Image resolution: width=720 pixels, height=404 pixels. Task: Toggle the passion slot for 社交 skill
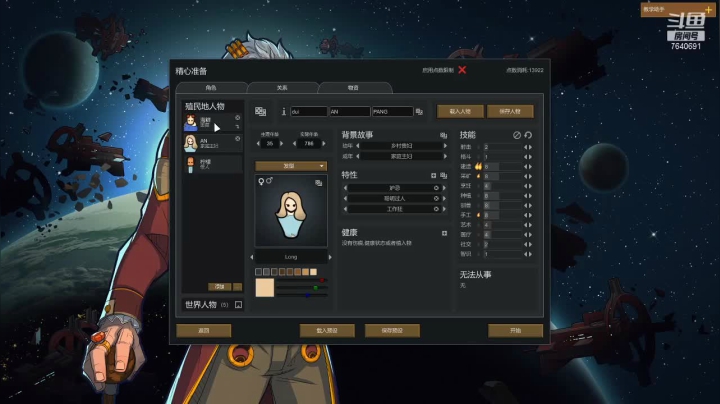pyautogui.click(x=478, y=244)
